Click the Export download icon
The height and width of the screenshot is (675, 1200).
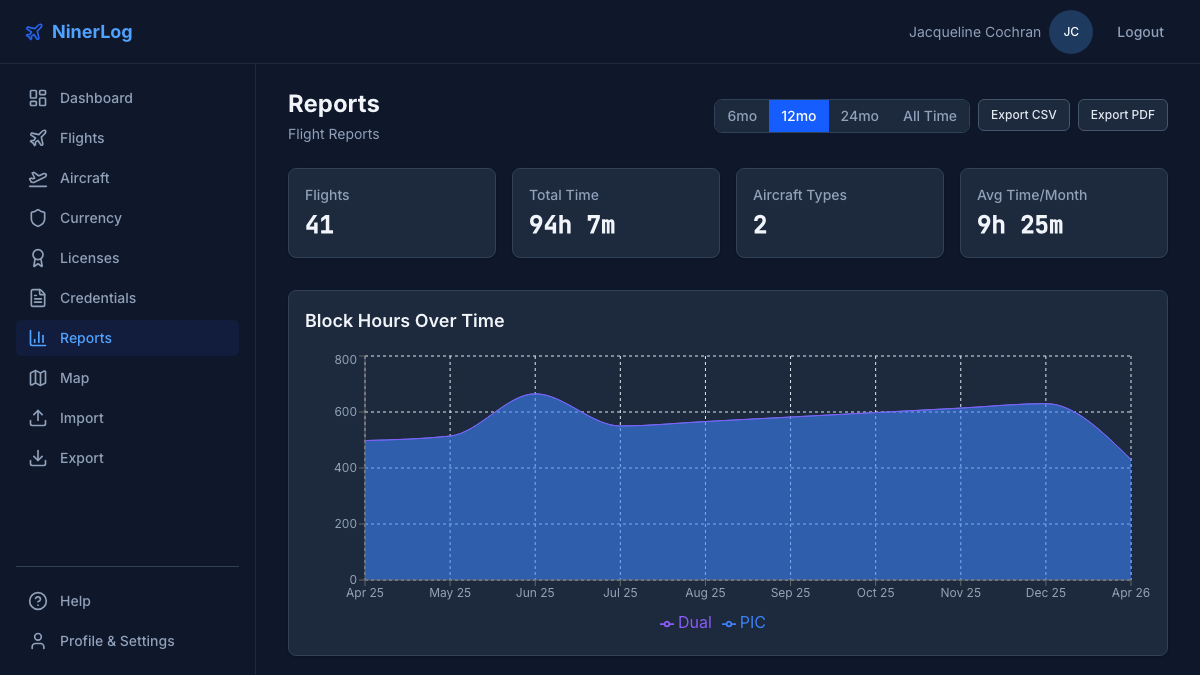38,458
